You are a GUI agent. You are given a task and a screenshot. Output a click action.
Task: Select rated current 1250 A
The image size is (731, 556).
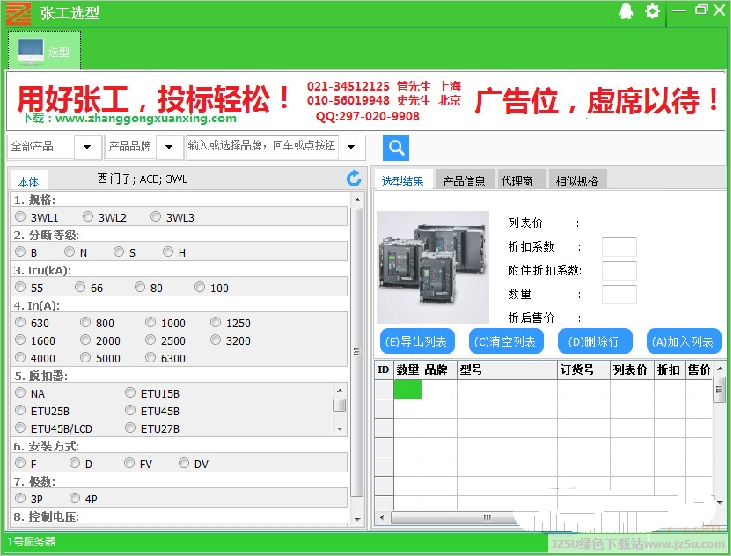pos(215,322)
